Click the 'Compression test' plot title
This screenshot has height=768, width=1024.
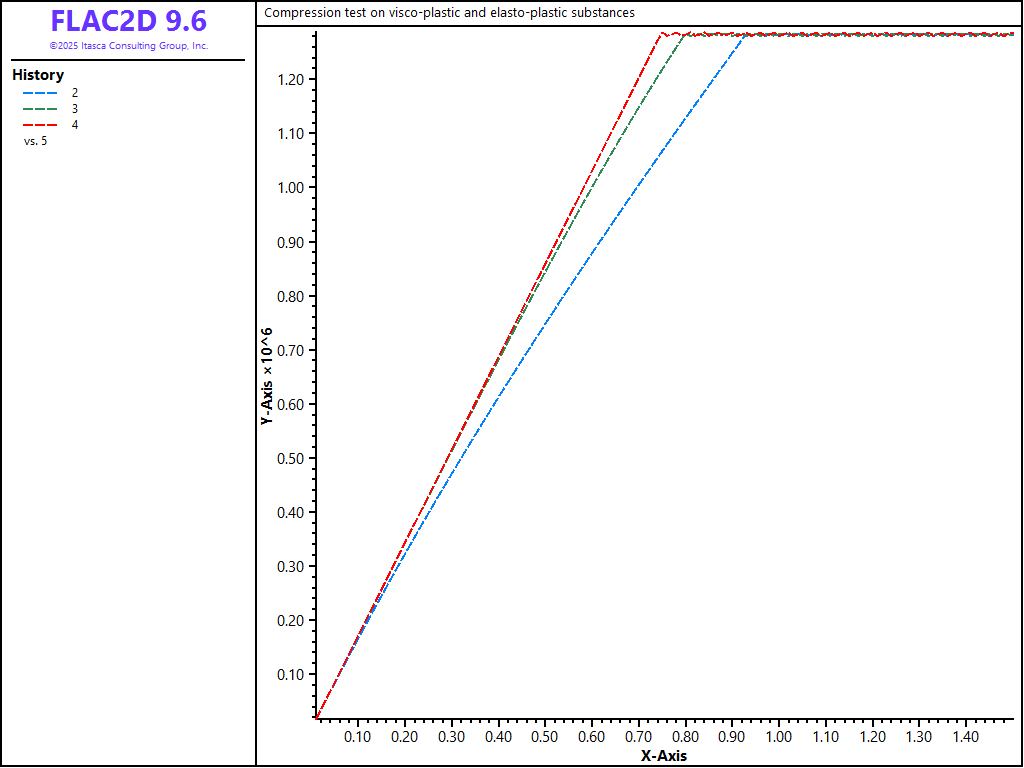coord(449,13)
